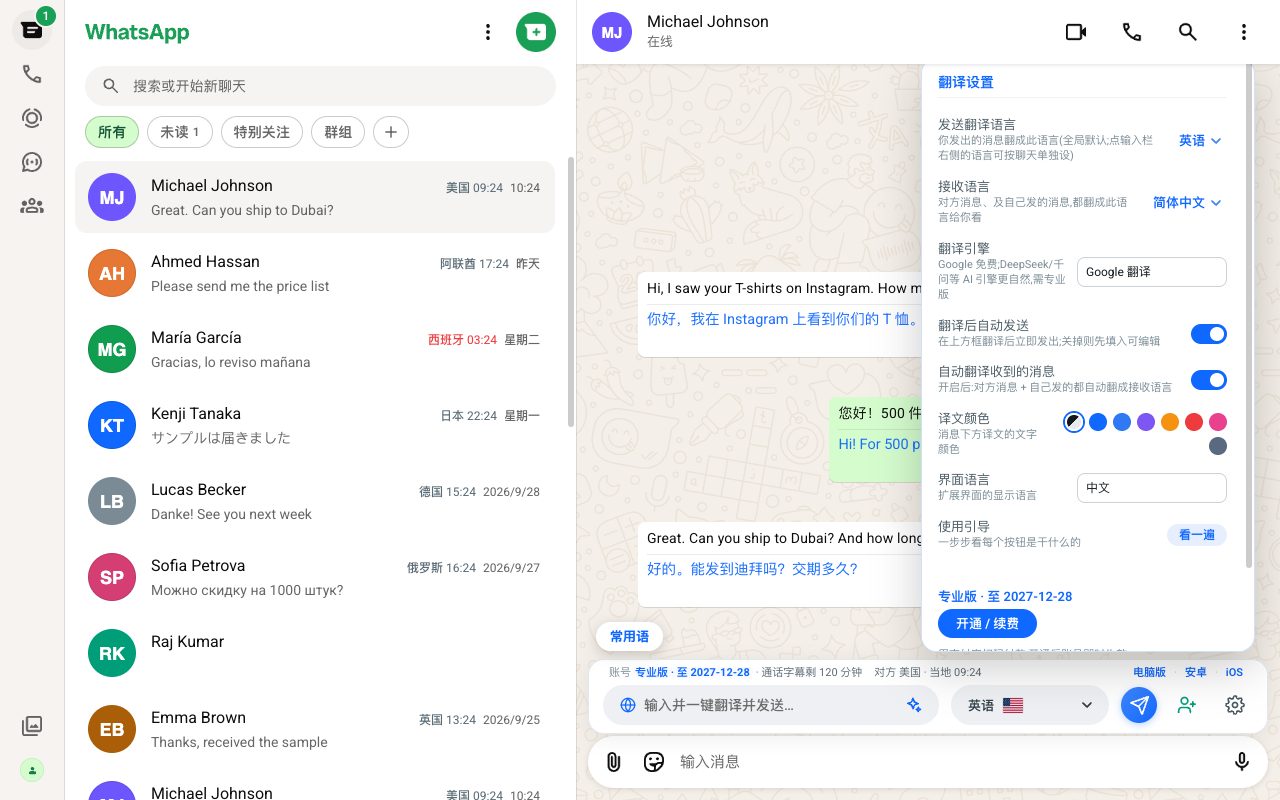Image resolution: width=1280 pixels, height=800 pixels.
Task: Select the 特别关注 chat filter tab
Action: click(262, 132)
